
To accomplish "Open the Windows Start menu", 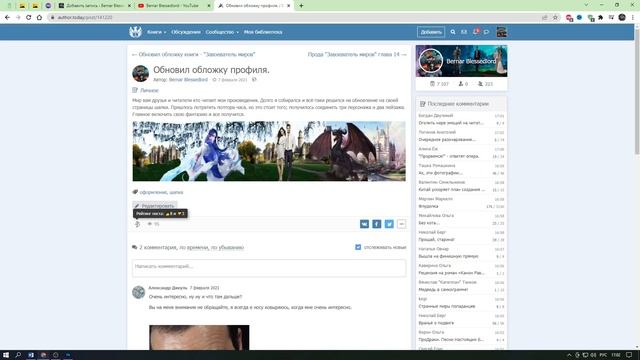I will tap(6, 355).
